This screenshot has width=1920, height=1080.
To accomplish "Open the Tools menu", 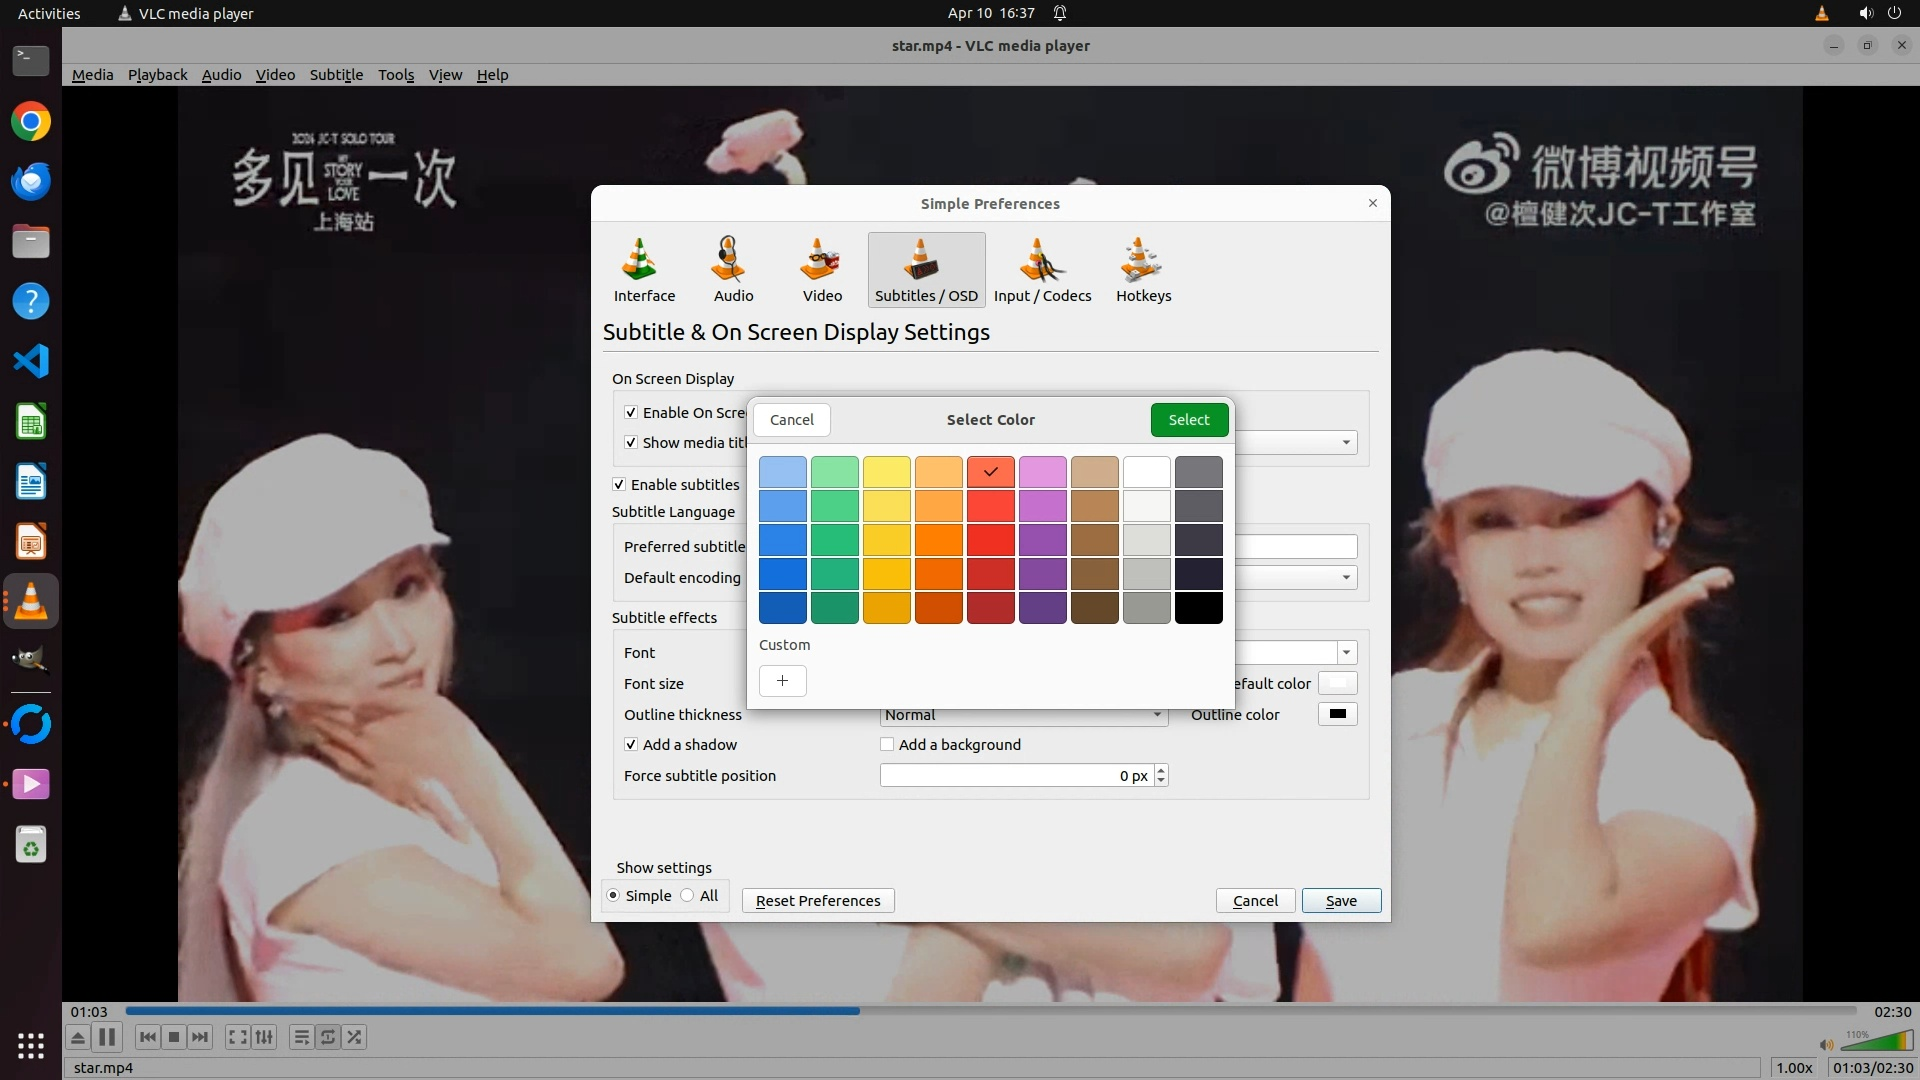I will click(x=396, y=75).
